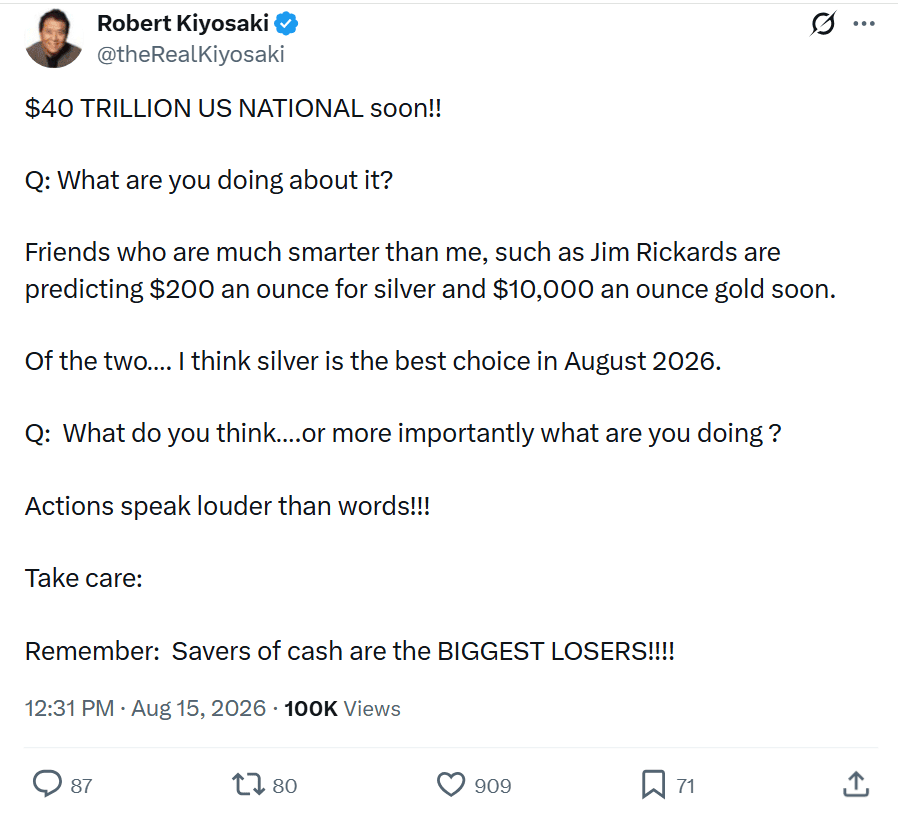Click the 909 likes count
Viewport: 898px width, 818px height.
coord(493,785)
